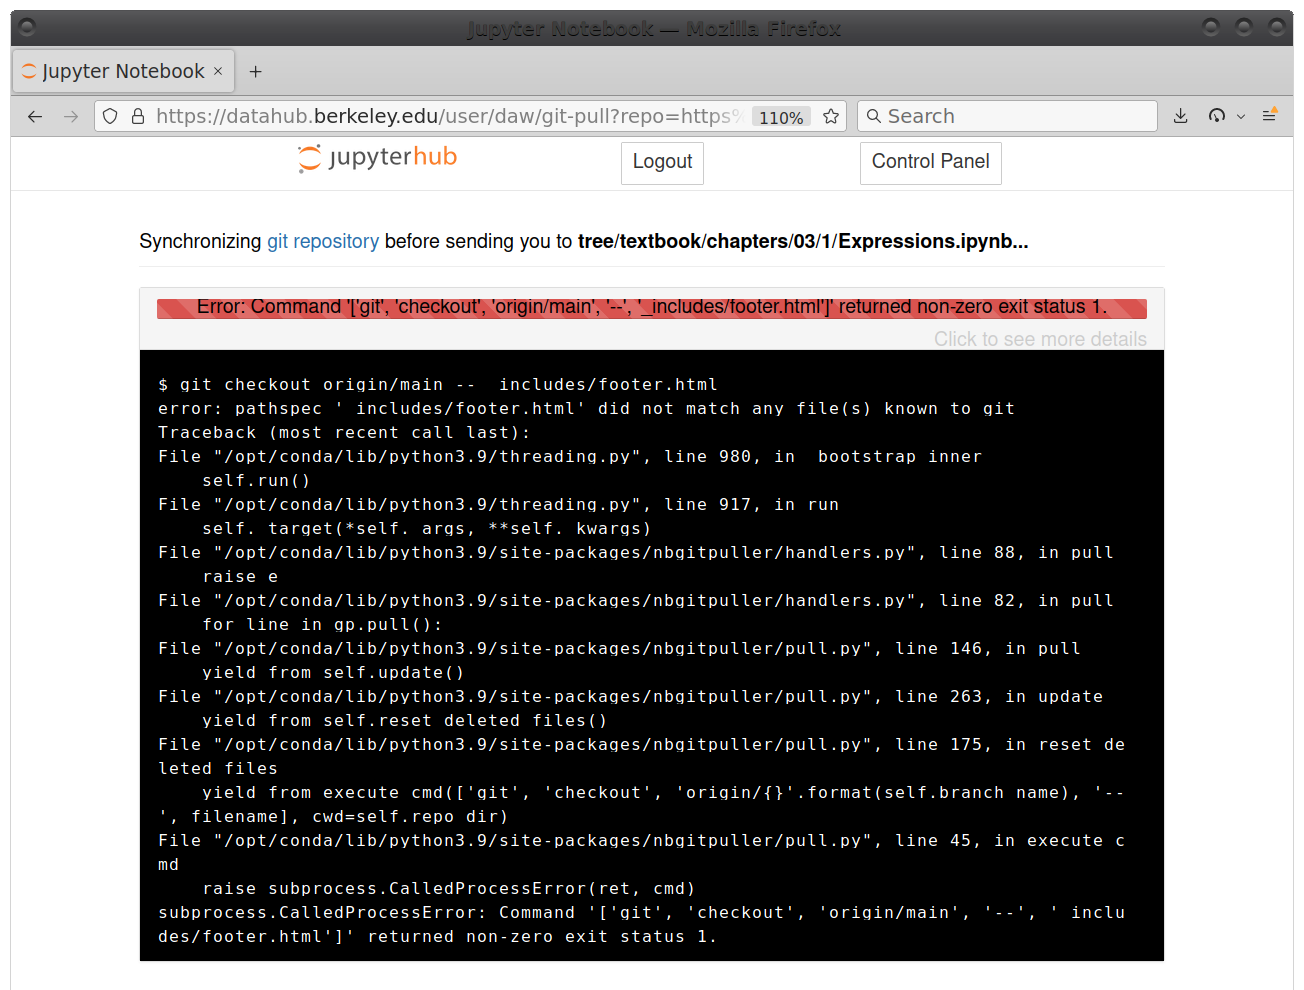Click the JupyterHub logo
This screenshot has width=1304, height=990.
point(376,158)
